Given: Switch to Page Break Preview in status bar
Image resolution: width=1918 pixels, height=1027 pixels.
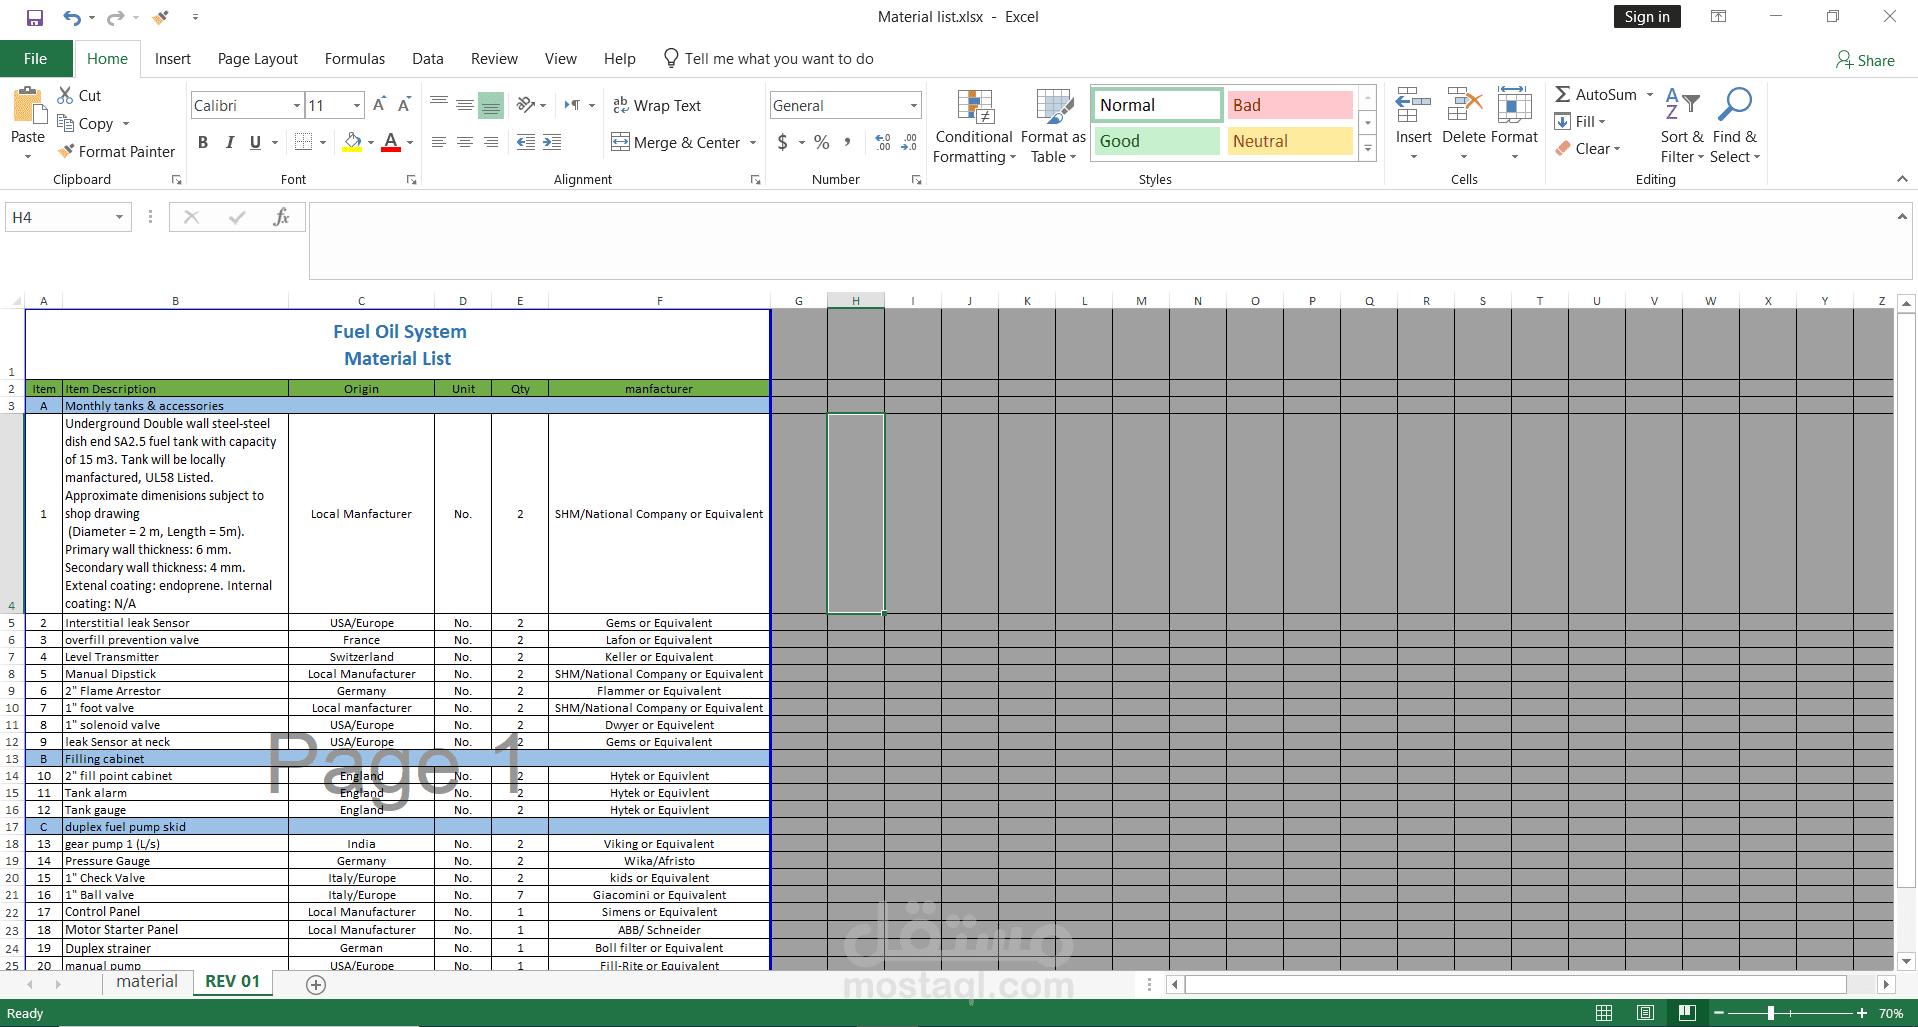Looking at the screenshot, I should (x=1687, y=1013).
